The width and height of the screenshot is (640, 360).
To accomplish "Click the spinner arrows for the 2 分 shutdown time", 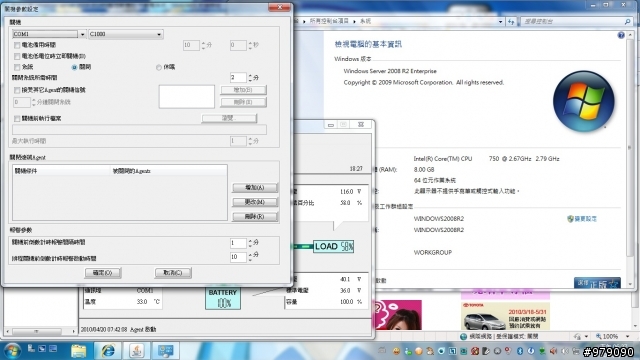I will (250, 78).
